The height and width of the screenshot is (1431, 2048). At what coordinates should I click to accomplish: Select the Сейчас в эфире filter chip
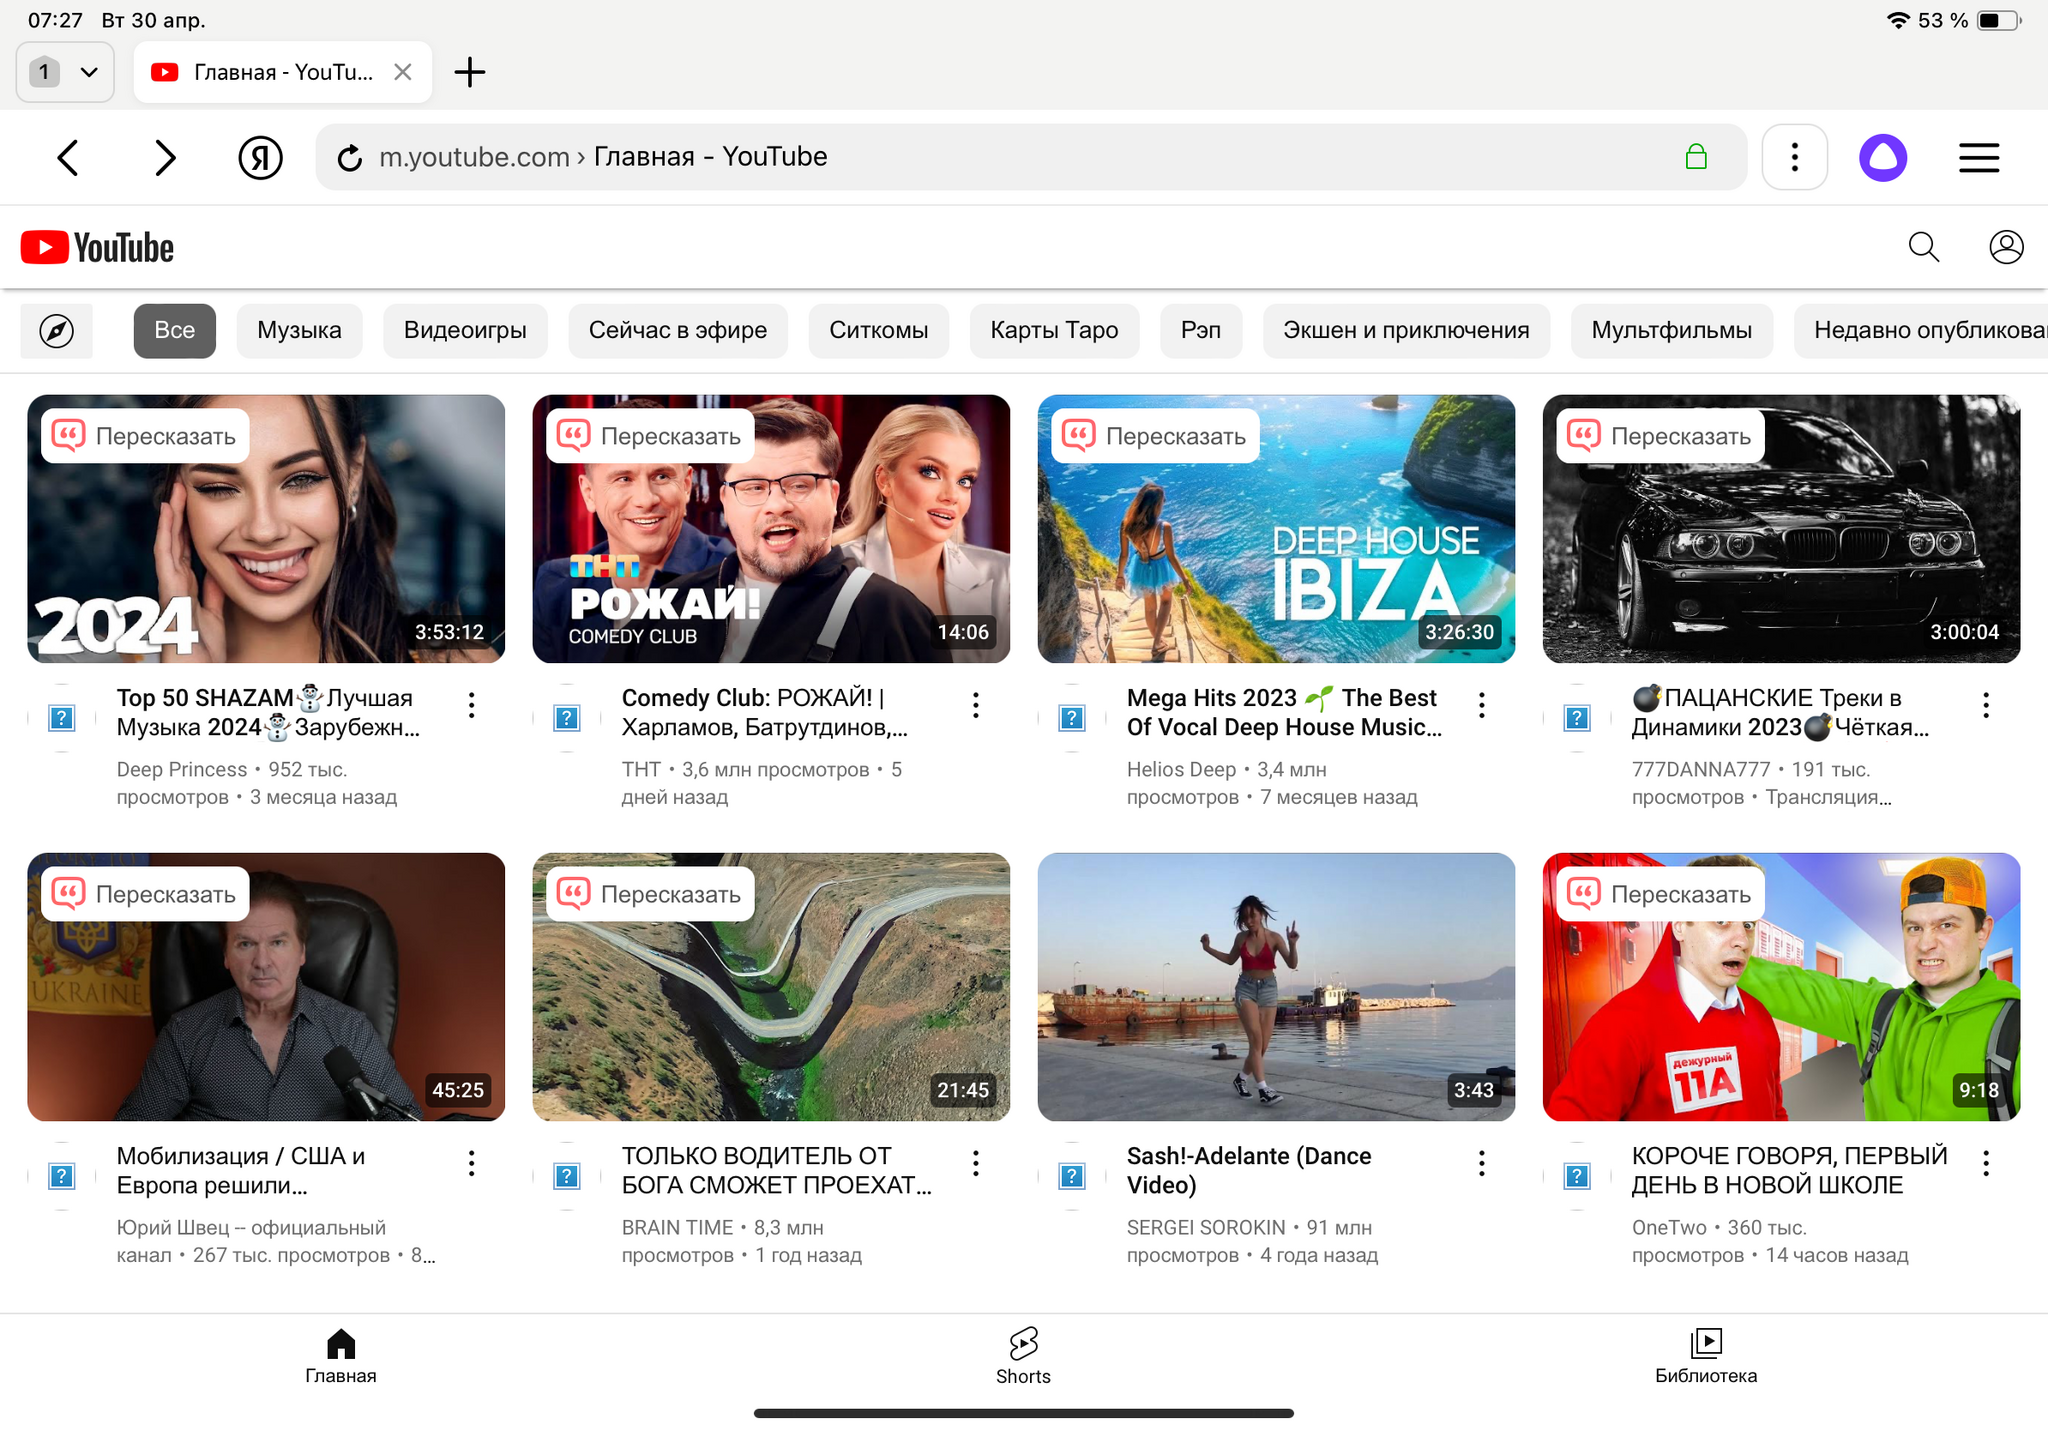point(677,331)
